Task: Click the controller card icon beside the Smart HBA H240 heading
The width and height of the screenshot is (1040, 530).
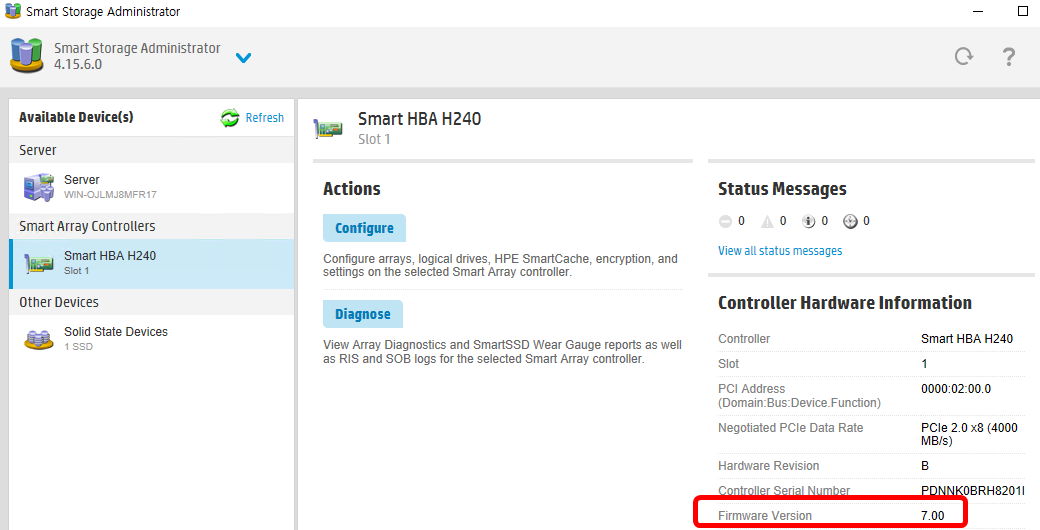Action: point(328,128)
